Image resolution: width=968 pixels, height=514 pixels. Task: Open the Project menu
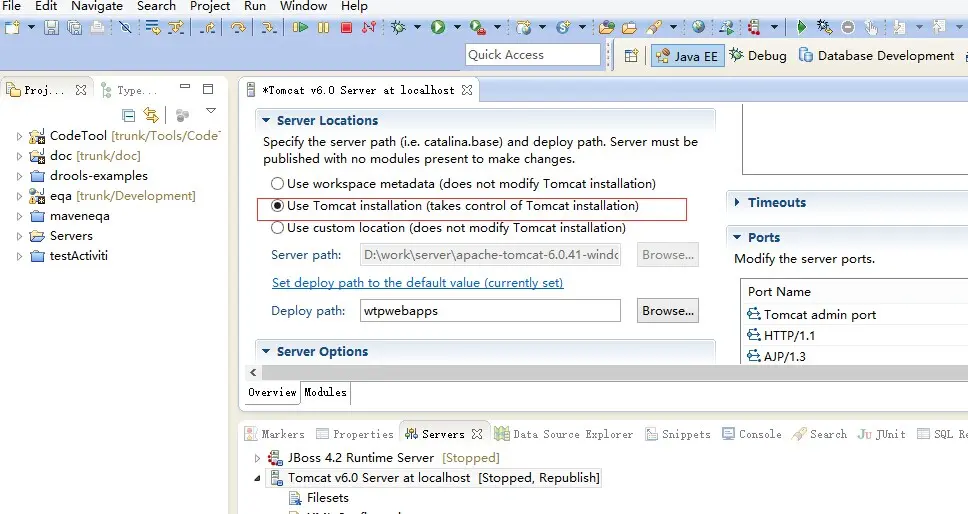[210, 6]
